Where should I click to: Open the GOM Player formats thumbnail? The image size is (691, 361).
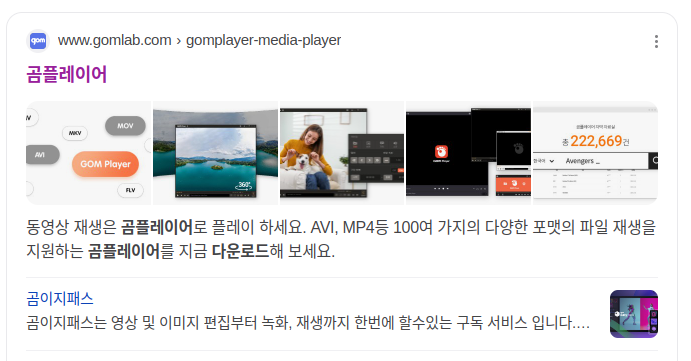[89, 153]
